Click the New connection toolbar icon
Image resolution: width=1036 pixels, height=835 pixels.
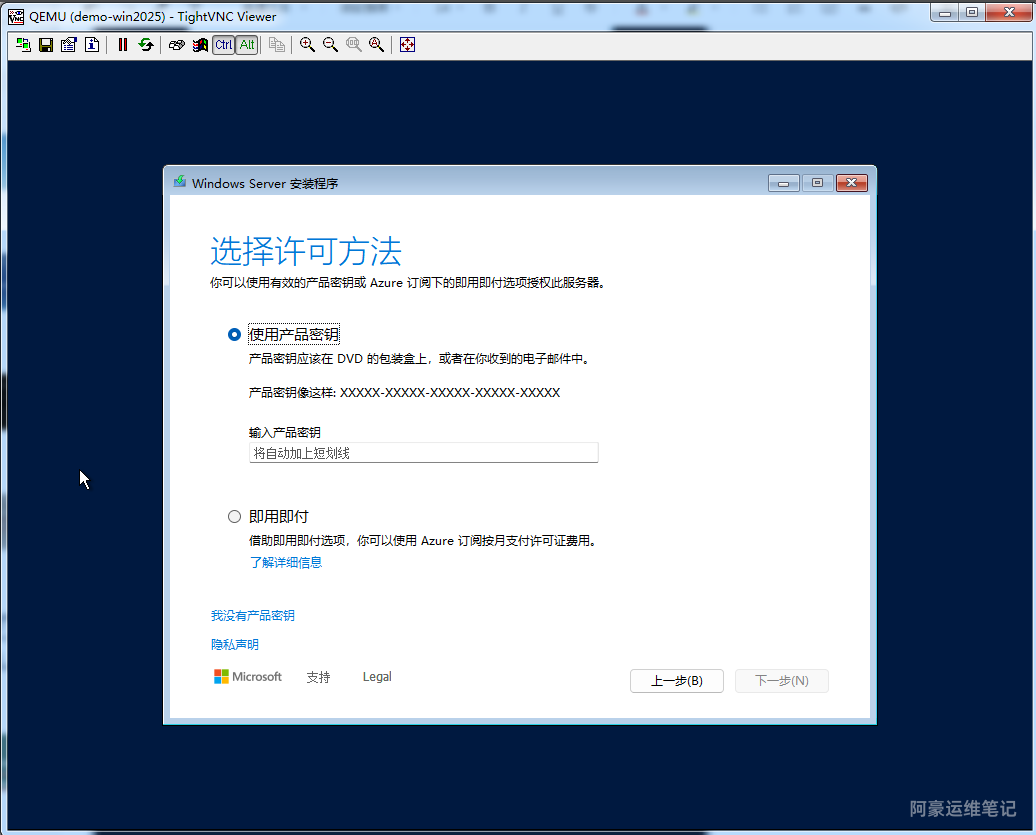tap(23, 45)
